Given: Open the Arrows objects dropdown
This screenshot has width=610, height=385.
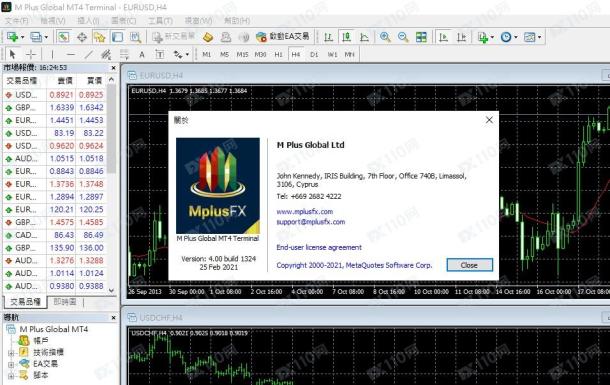Looking at the screenshot, I should pos(187,54).
